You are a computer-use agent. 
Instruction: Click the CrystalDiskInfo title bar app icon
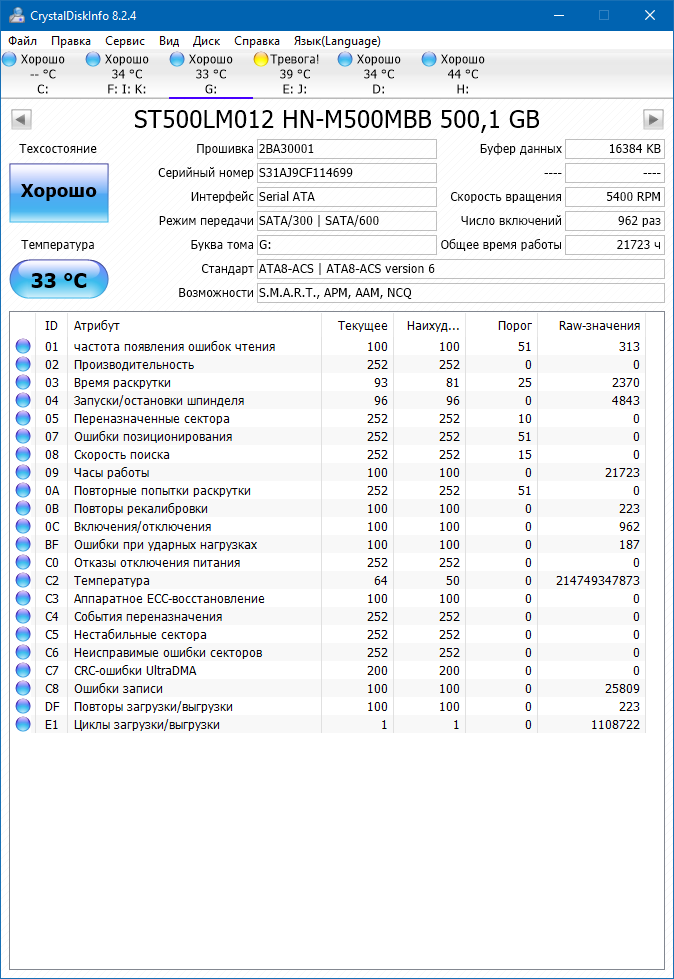tap(13, 15)
